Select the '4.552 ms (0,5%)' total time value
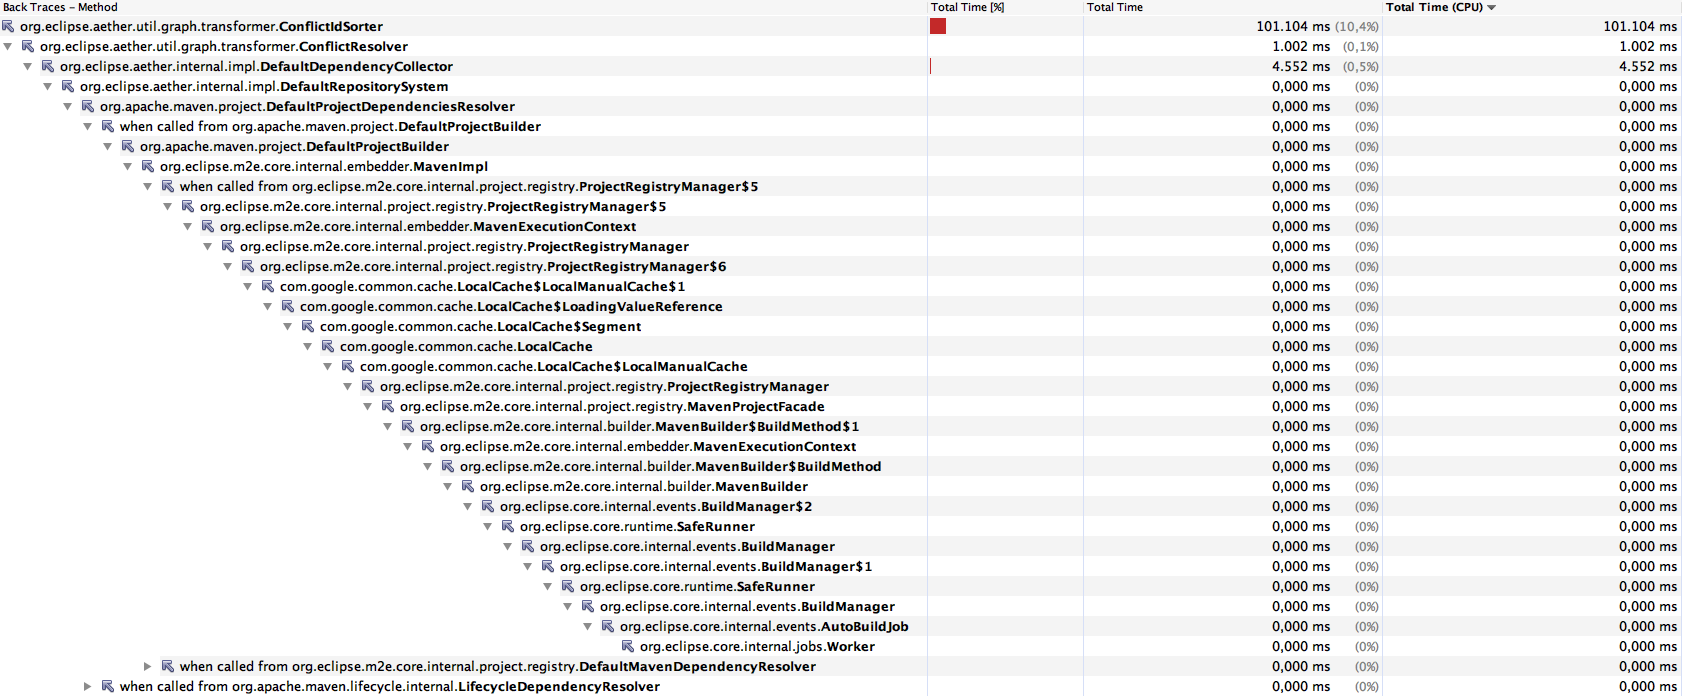 [x=1325, y=66]
